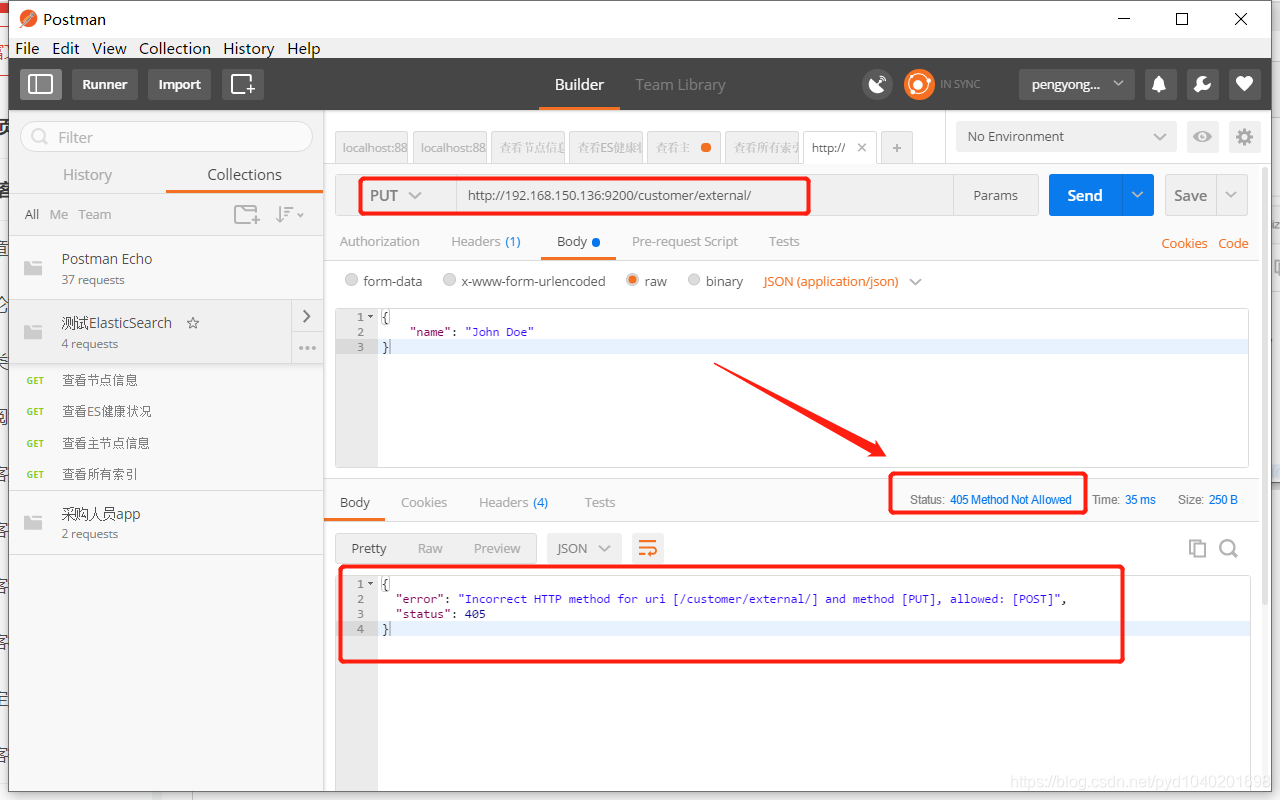Collapse response JSON line 1 fold arrow
This screenshot has height=800, width=1280.
[x=370, y=584]
